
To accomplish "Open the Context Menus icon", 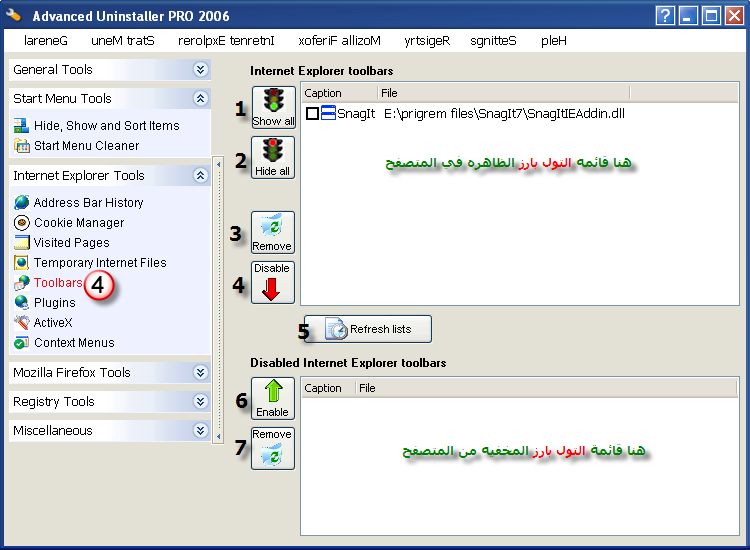I will pos(22,343).
